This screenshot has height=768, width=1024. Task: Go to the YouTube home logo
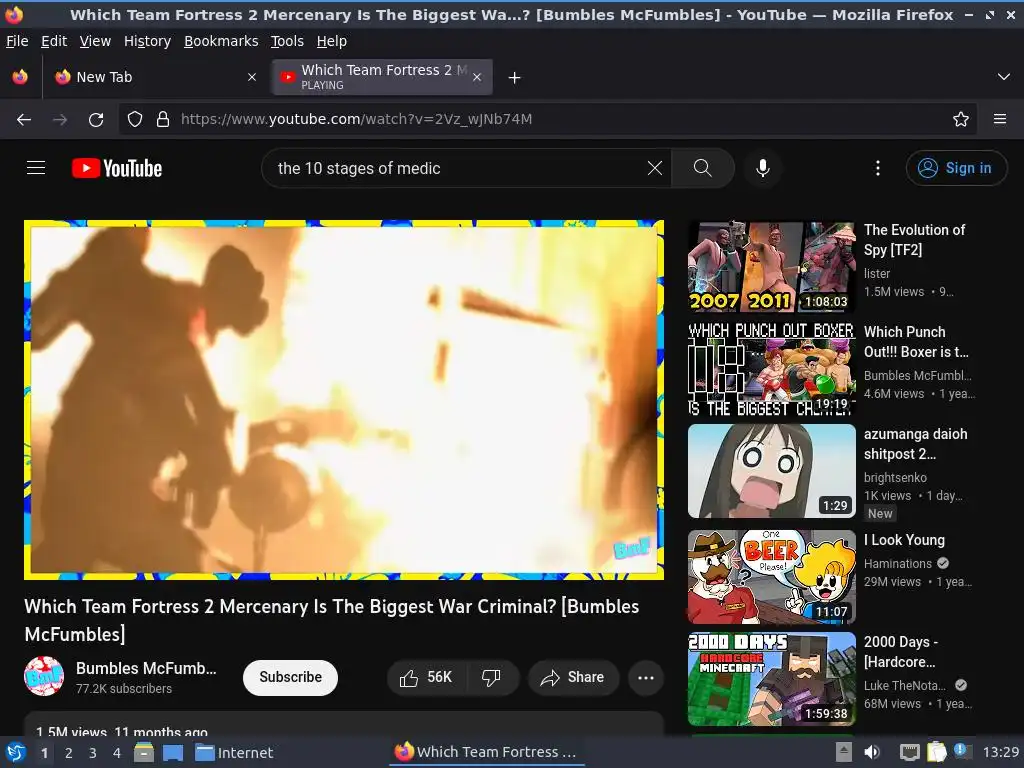click(x=117, y=168)
